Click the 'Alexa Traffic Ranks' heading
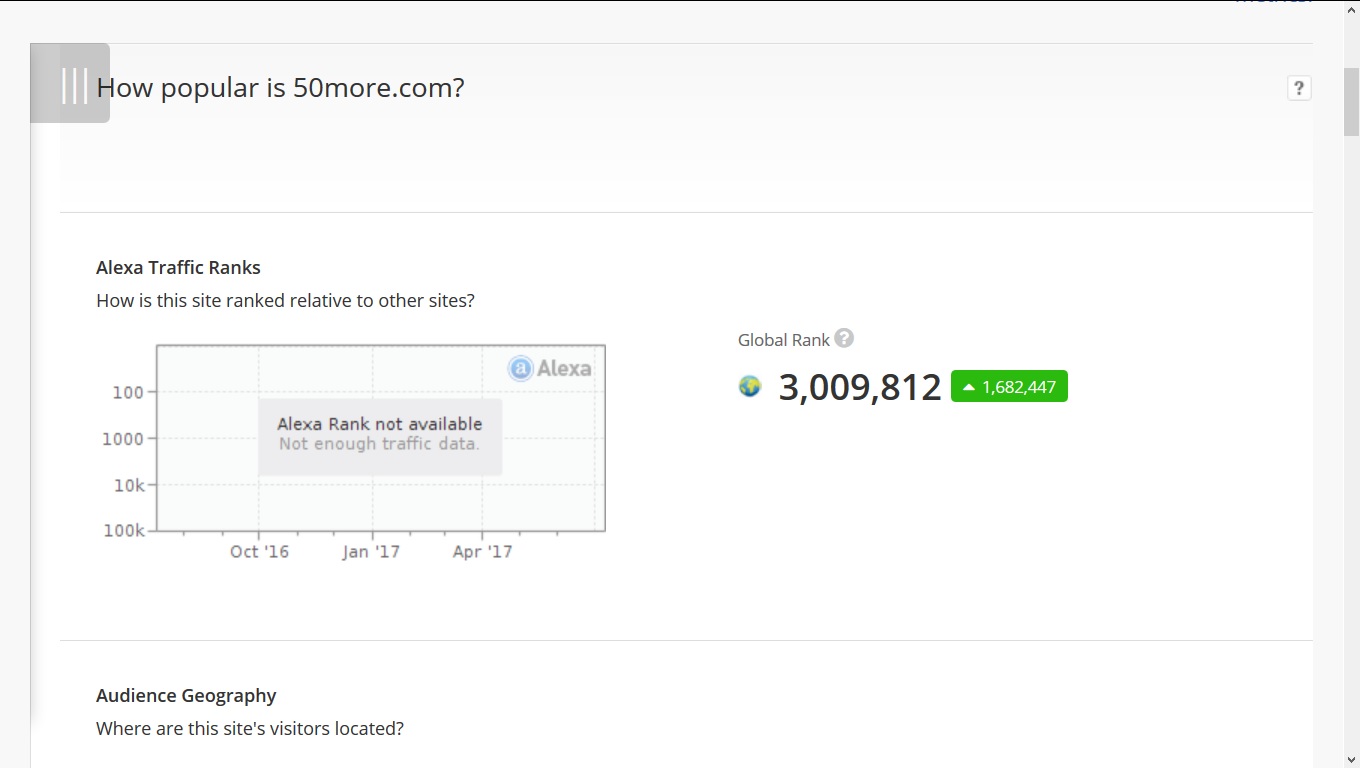The height and width of the screenshot is (768, 1360). pyautogui.click(x=178, y=267)
